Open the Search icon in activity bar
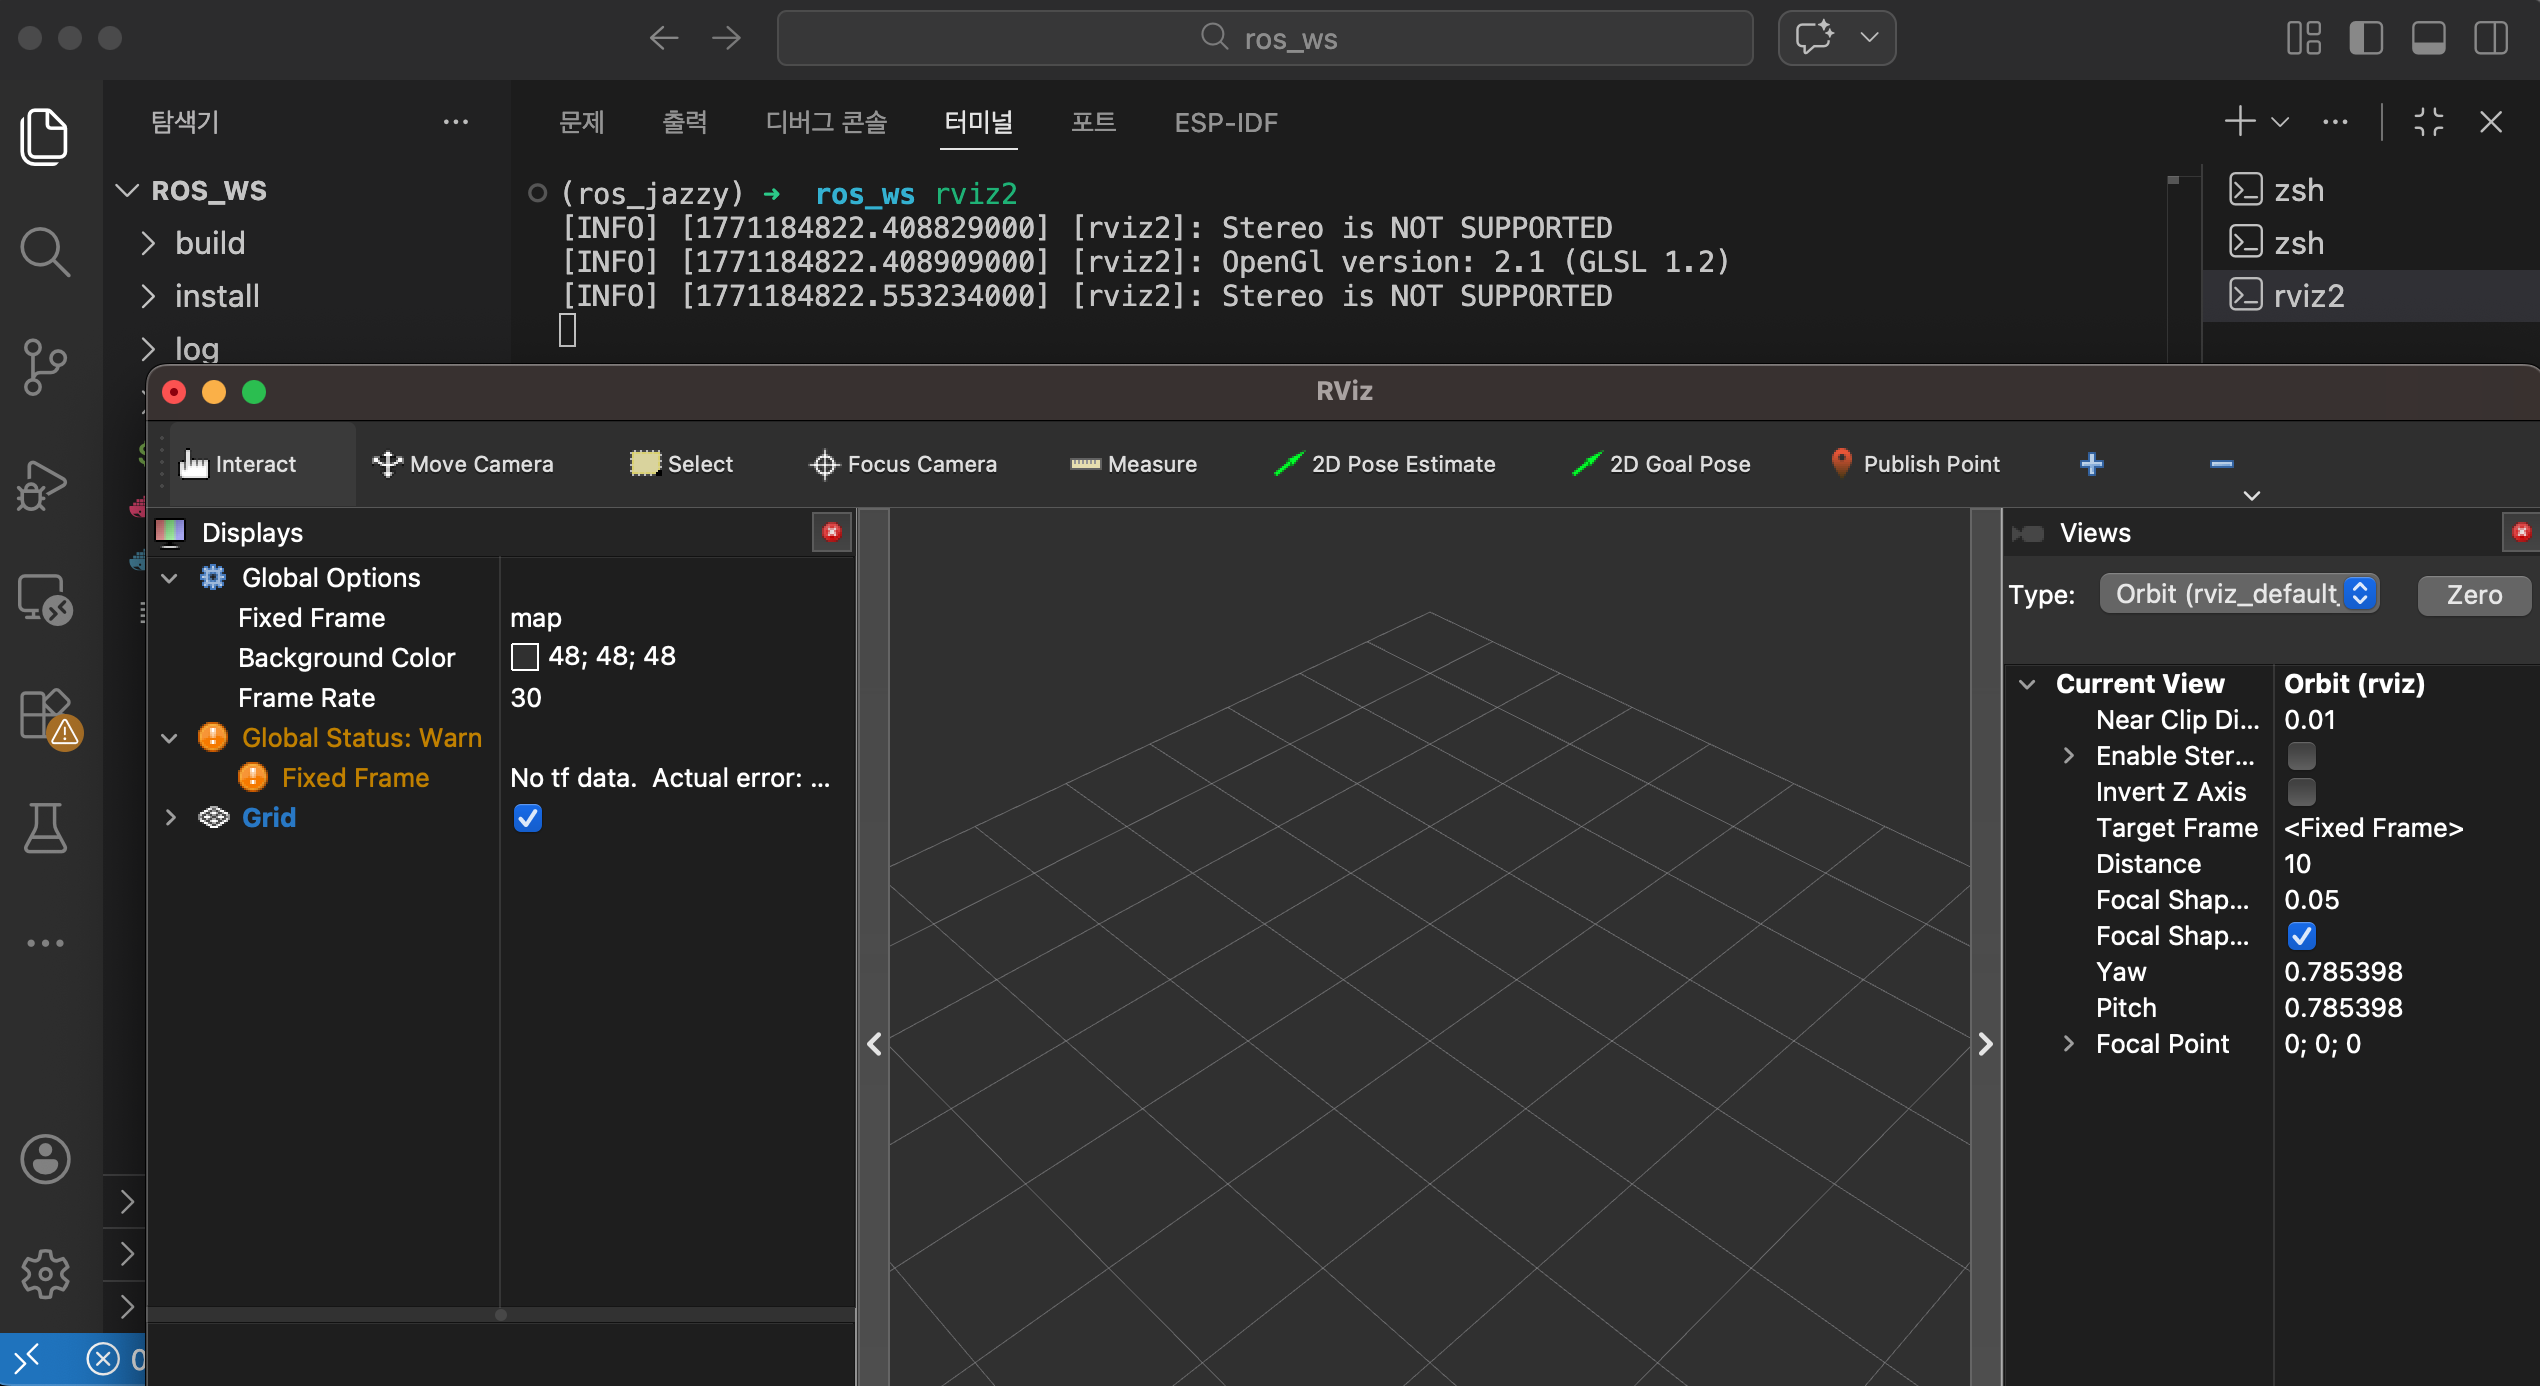Viewport: 2540px width, 1386px height. 44,251
